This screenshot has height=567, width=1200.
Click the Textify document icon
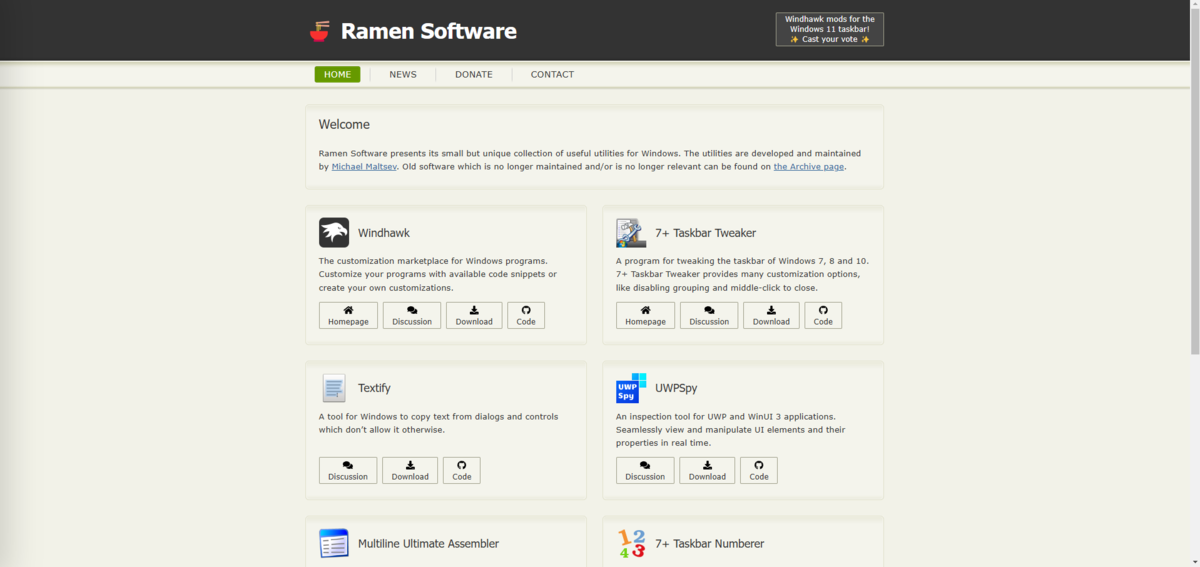point(334,388)
